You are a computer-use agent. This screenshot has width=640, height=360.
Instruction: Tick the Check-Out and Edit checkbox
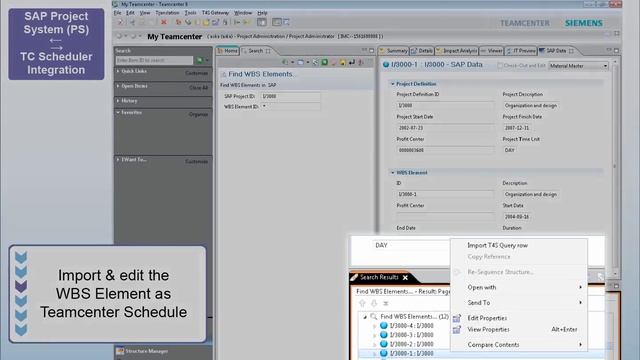(500, 66)
